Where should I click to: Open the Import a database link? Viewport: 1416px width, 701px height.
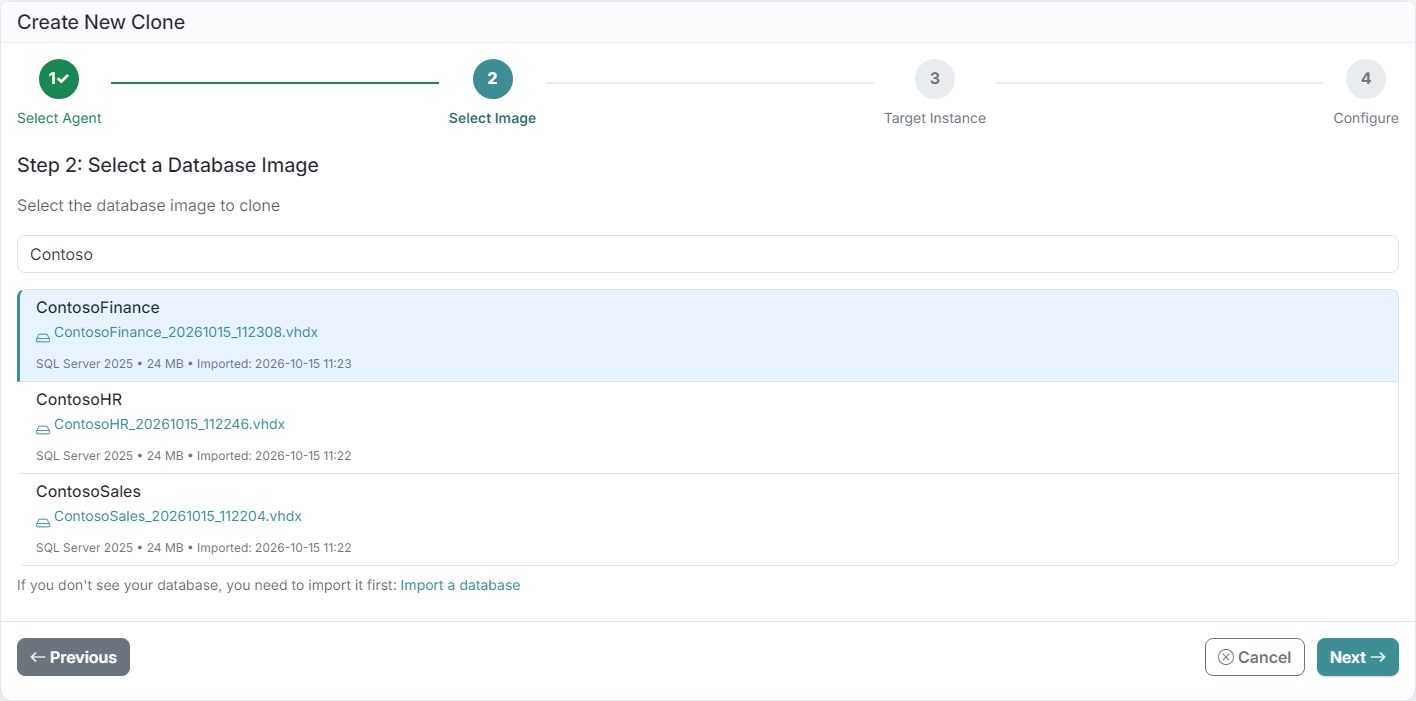point(460,585)
